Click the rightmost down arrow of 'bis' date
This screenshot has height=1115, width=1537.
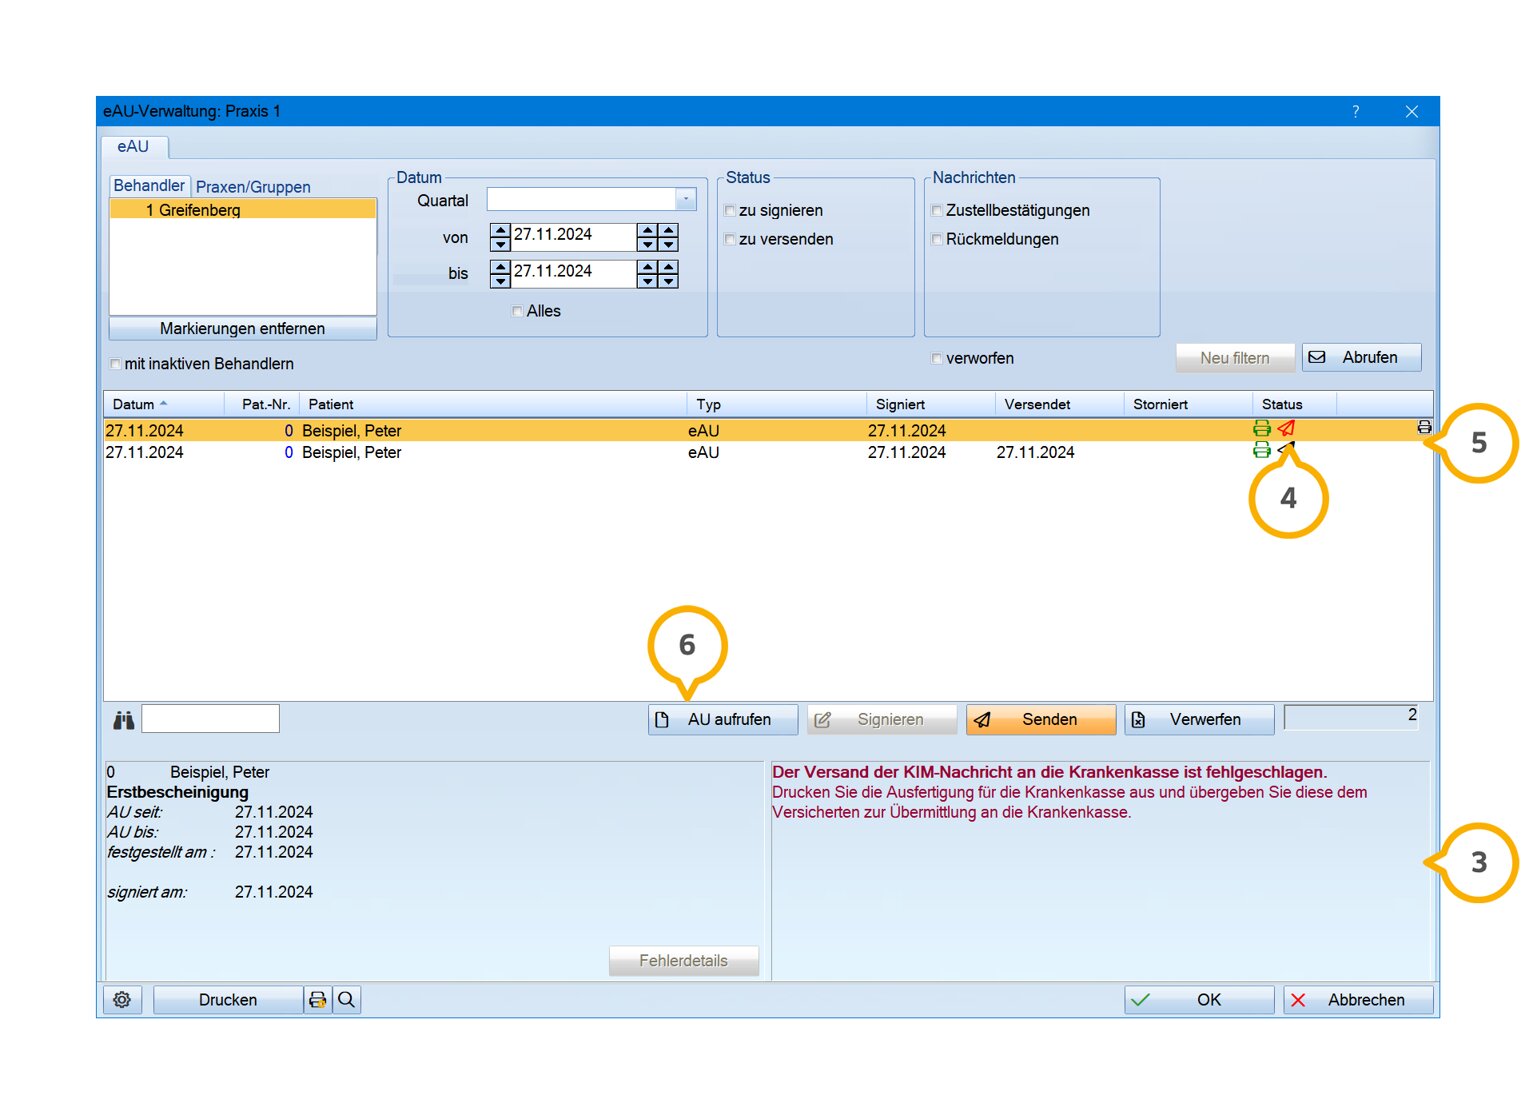(669, 281)
